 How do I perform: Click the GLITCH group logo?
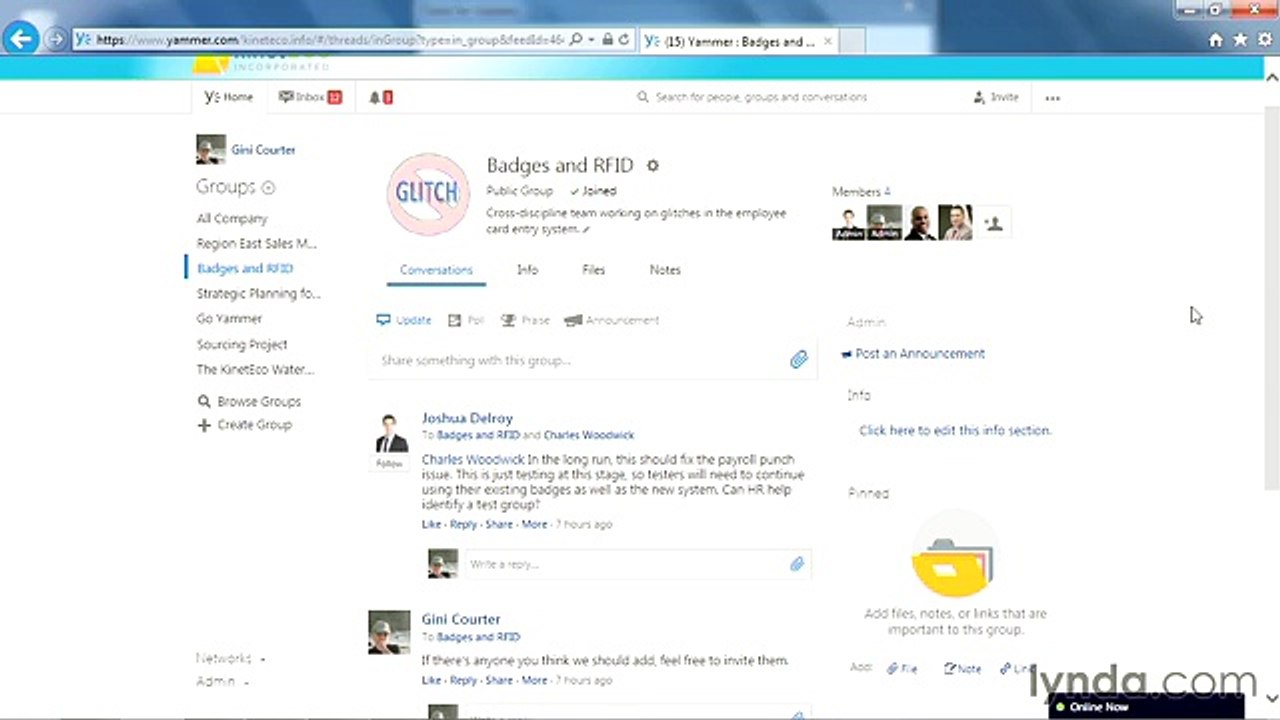428,194
